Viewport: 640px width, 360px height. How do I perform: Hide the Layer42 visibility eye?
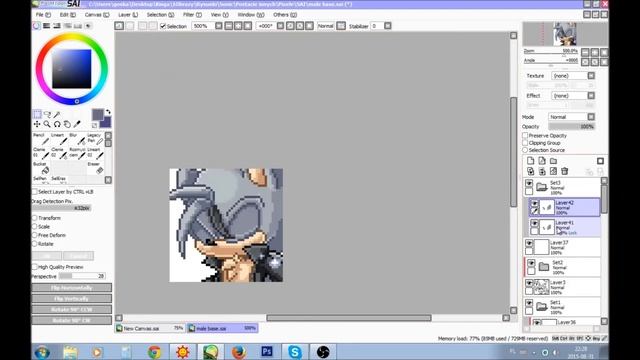[534, 203]
